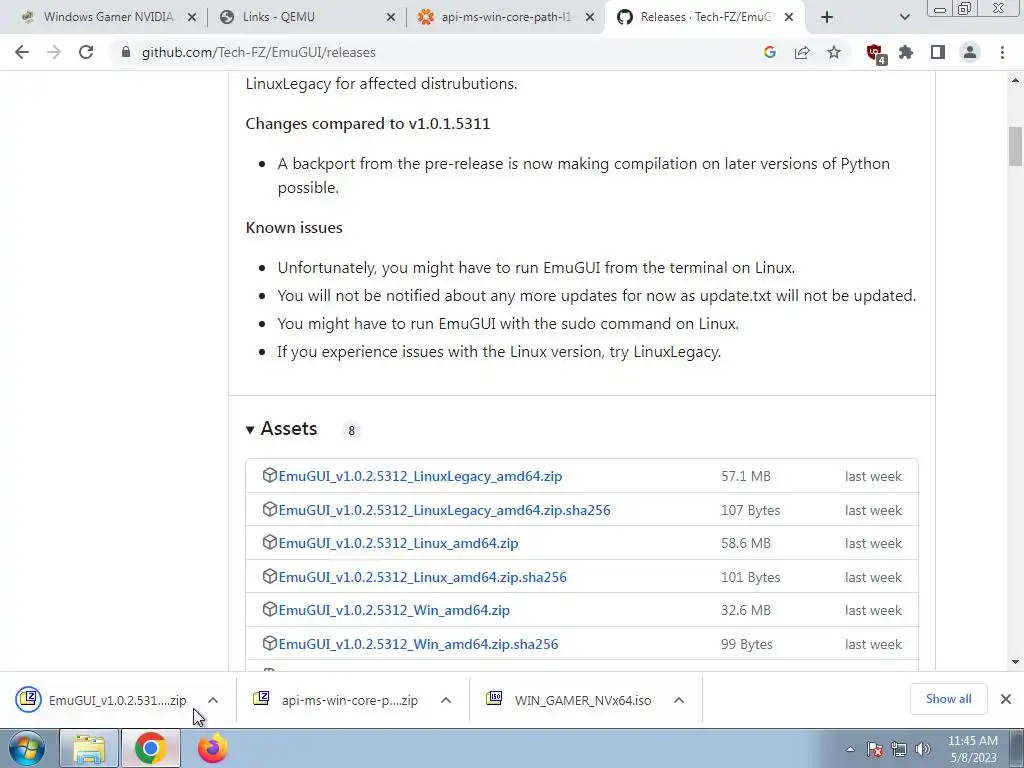Open the Chrome profile avatar
1024x768 pixels.
[x=970, y=52]
